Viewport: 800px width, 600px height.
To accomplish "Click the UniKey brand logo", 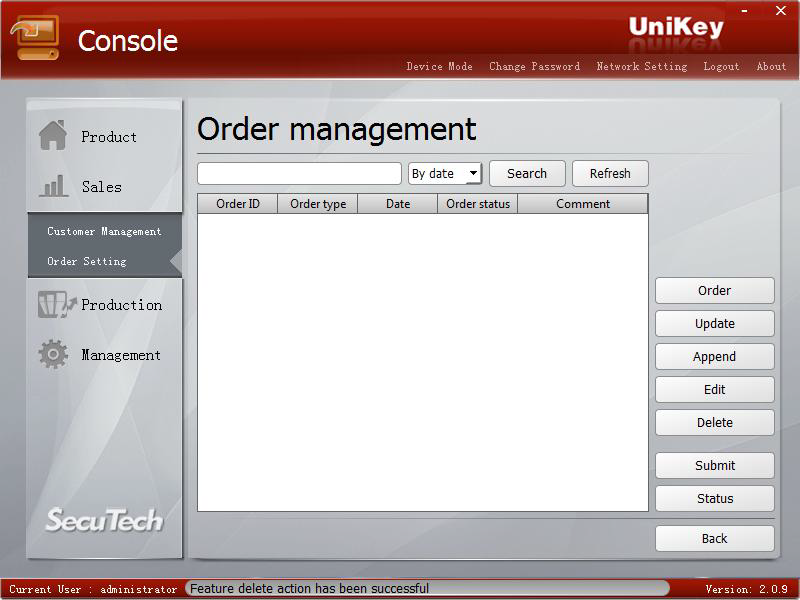I will [676, 27].
